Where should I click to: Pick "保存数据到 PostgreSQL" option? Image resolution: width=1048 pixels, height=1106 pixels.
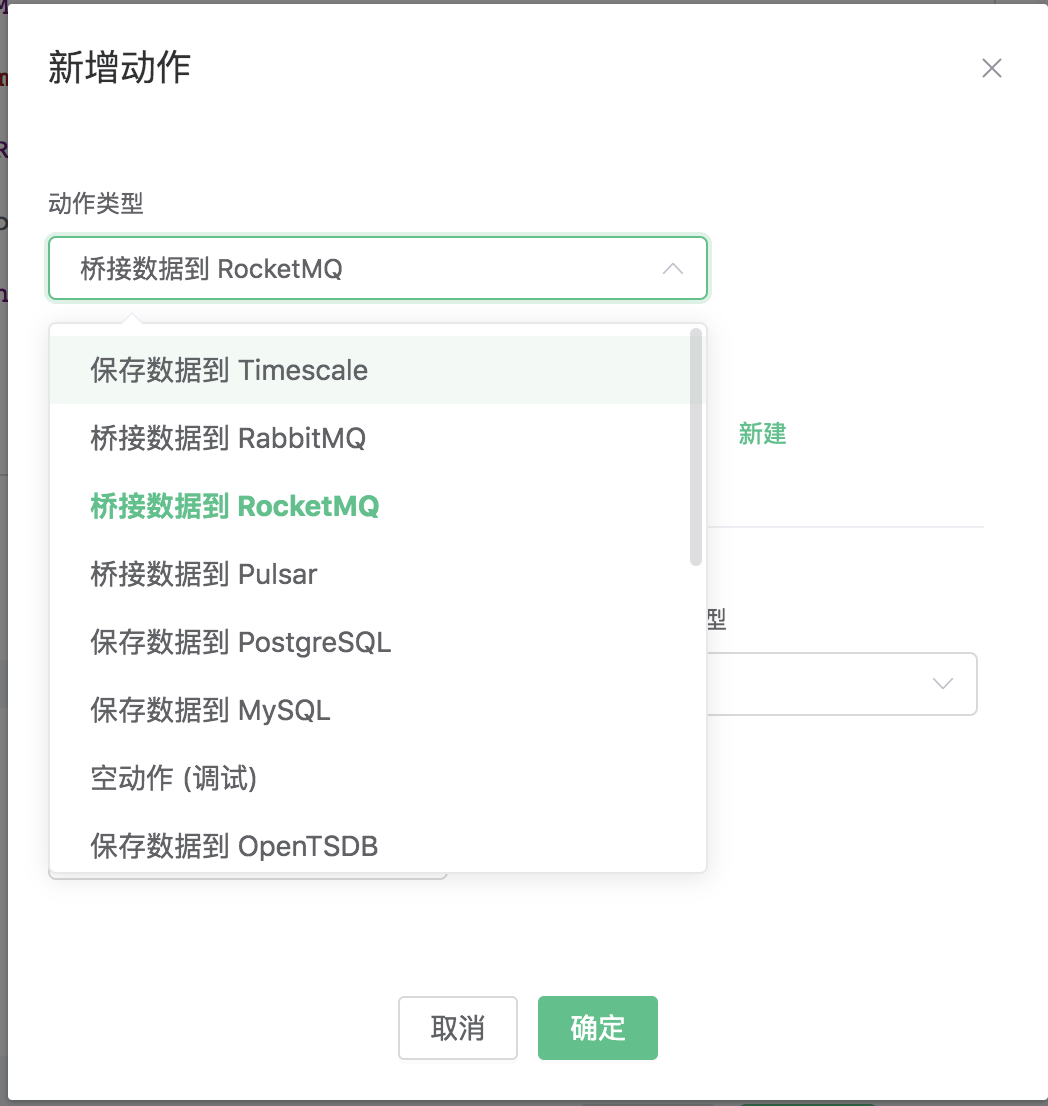[x=240, y=642]
